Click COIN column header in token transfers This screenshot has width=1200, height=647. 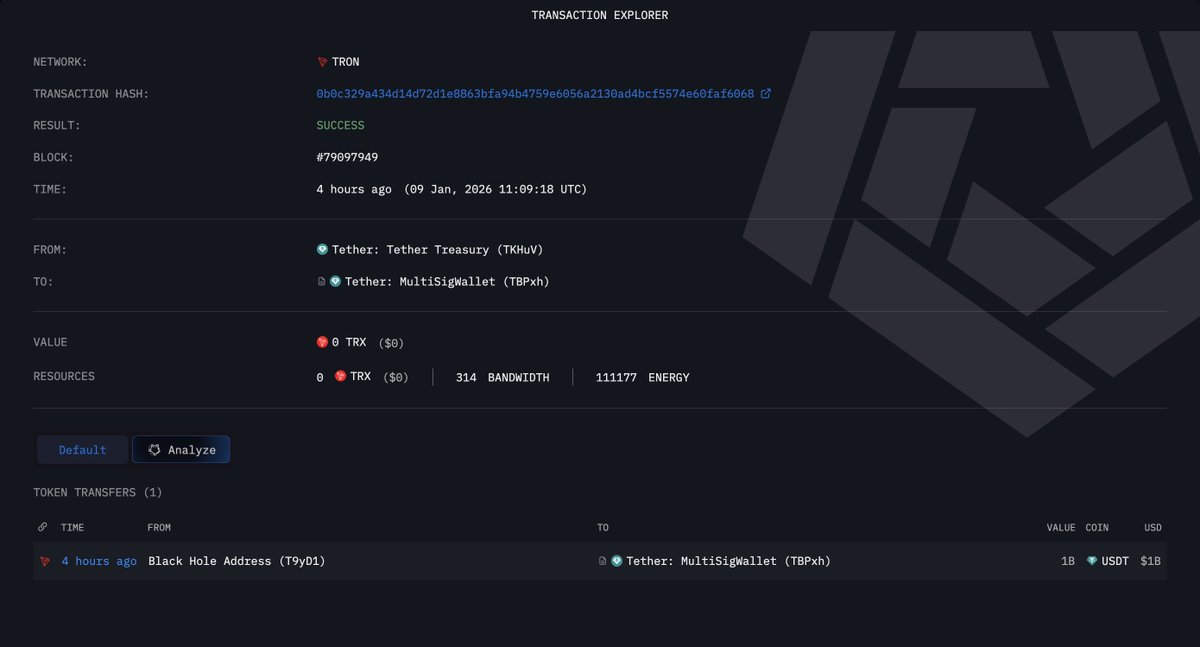(x=1097, y=527)
